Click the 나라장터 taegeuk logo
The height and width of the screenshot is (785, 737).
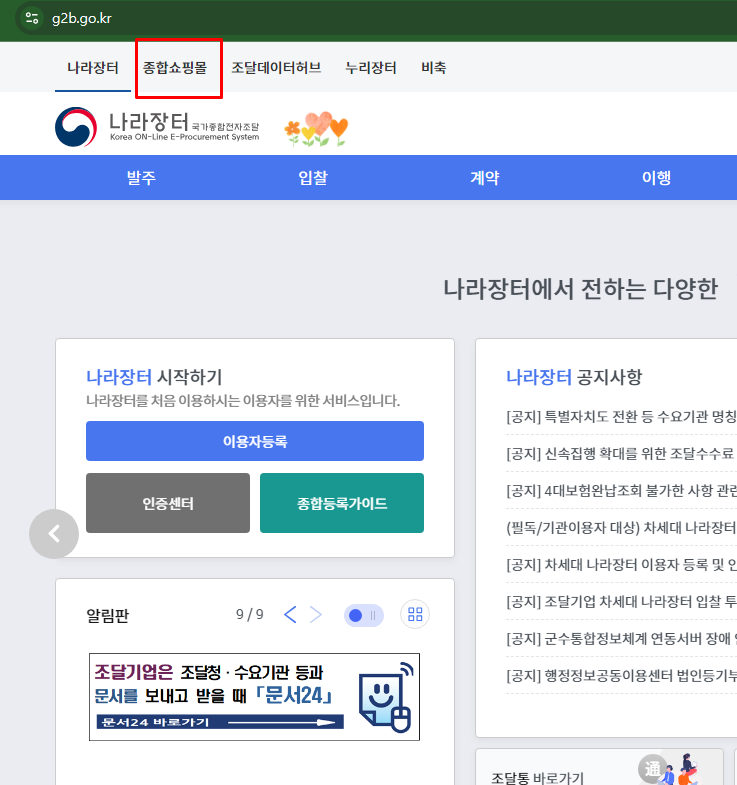(76, 127)
